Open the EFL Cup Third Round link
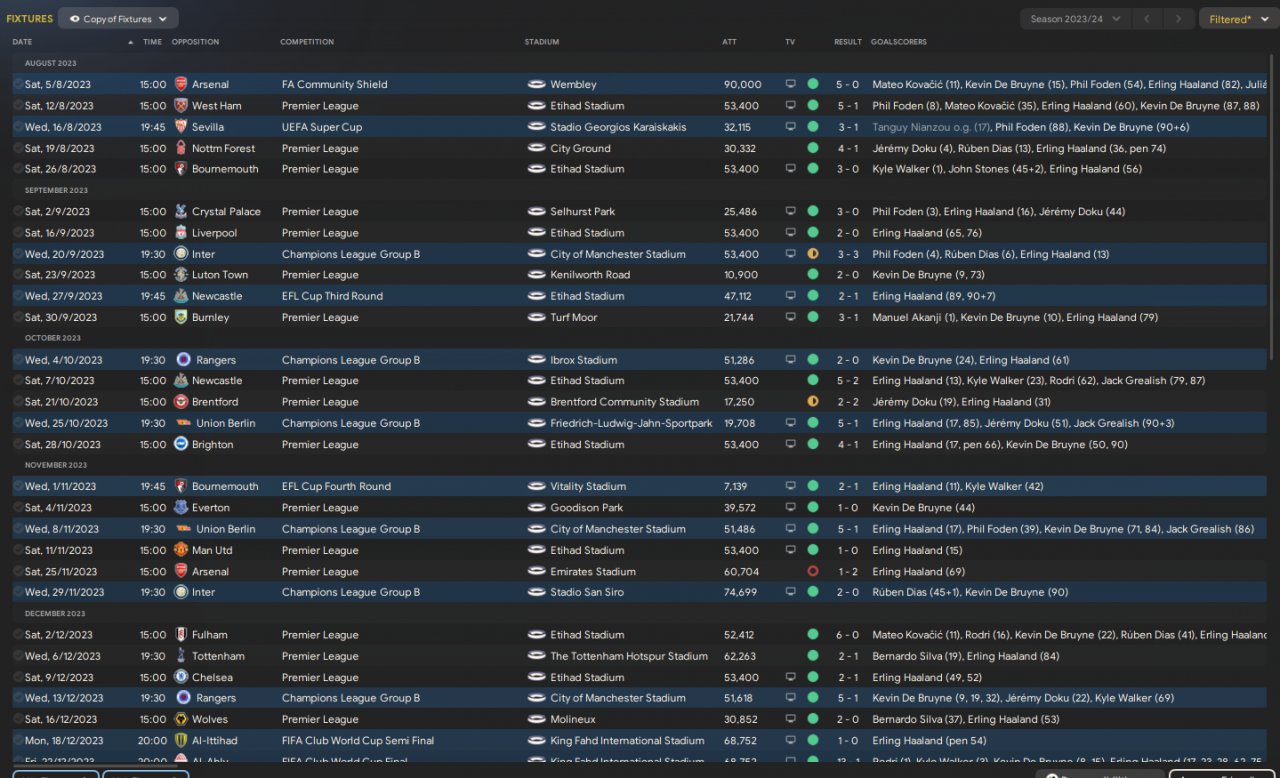Screen dimensions: 1280x778 [332, 296]
